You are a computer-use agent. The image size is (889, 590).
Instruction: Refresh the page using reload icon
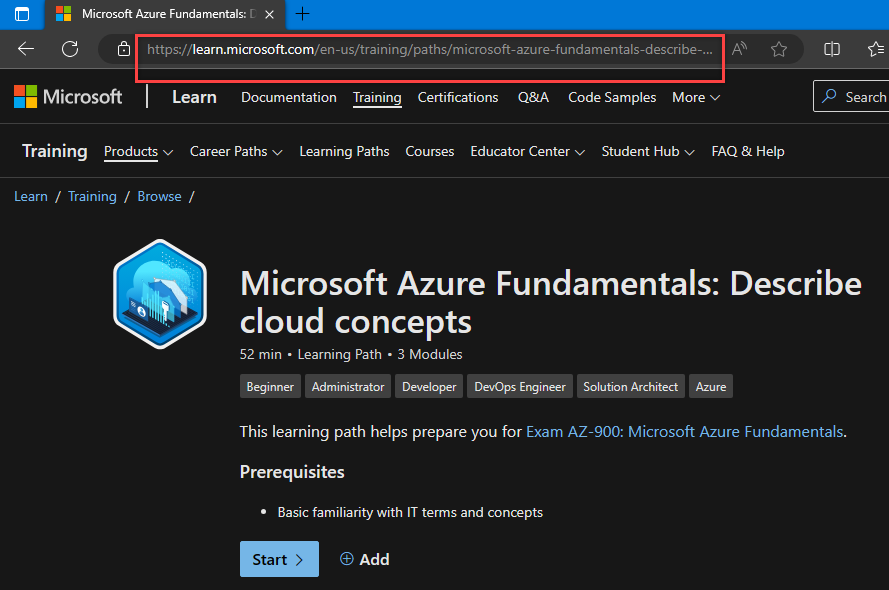point(70,49)
